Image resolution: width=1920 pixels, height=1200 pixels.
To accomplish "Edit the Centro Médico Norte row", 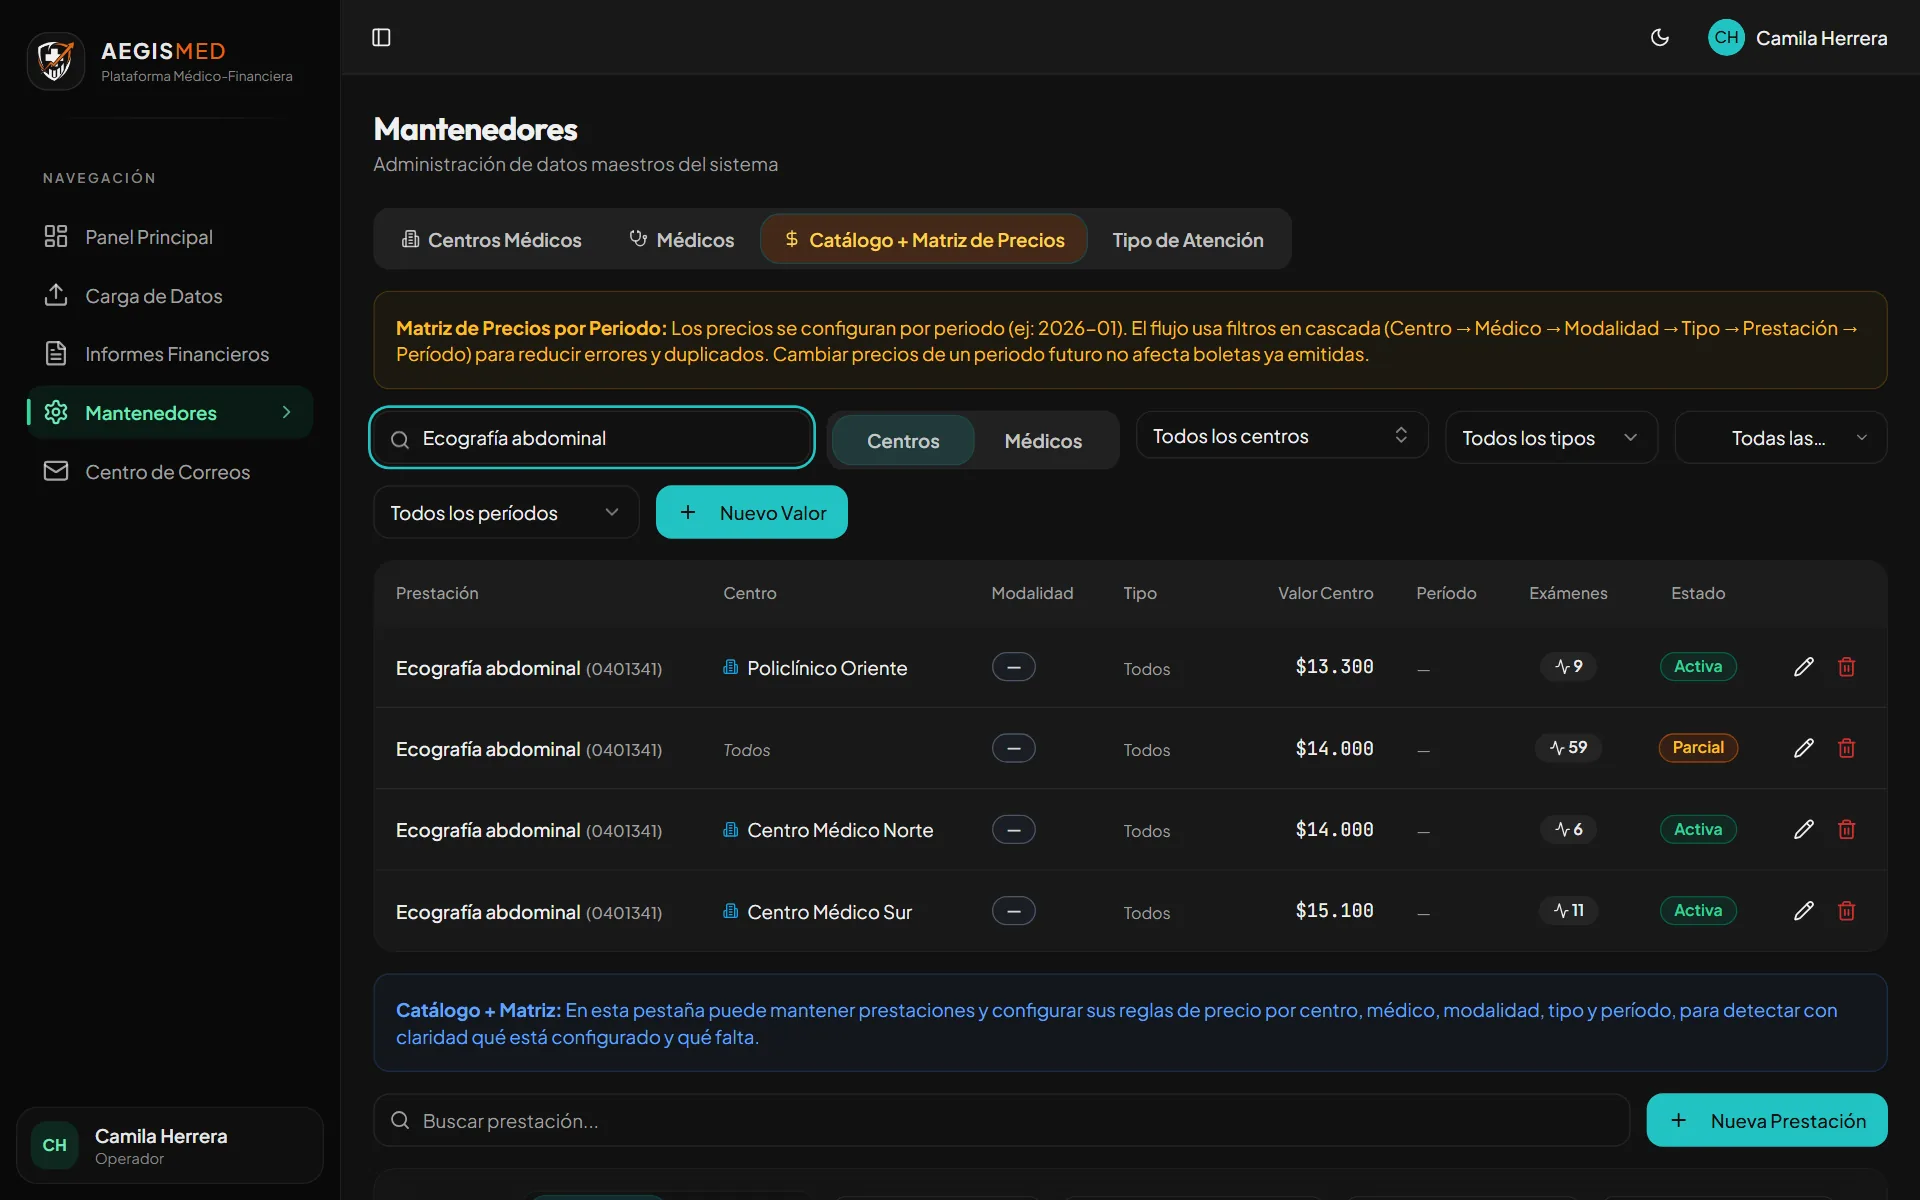I will 1804,829.
